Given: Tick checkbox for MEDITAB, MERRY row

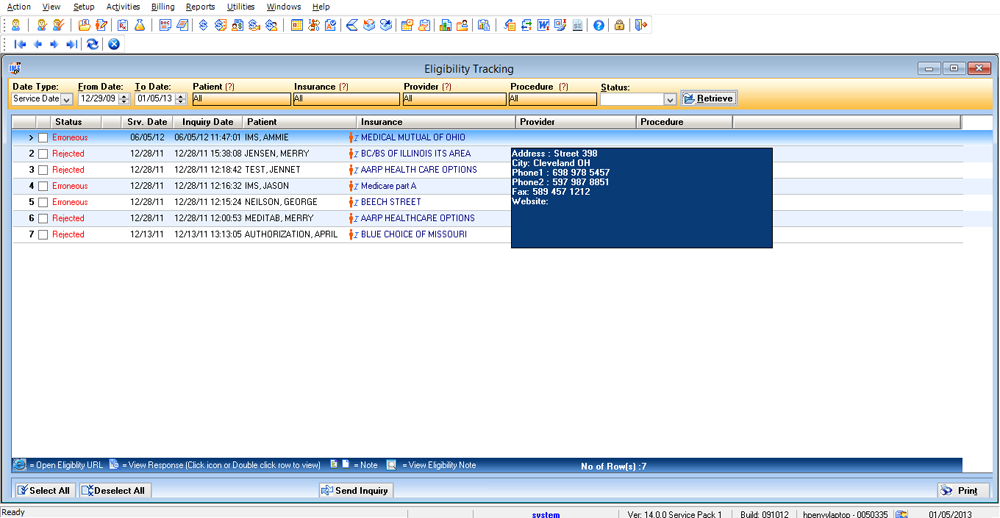Looking at the screenshot, I should click(43, 218).
